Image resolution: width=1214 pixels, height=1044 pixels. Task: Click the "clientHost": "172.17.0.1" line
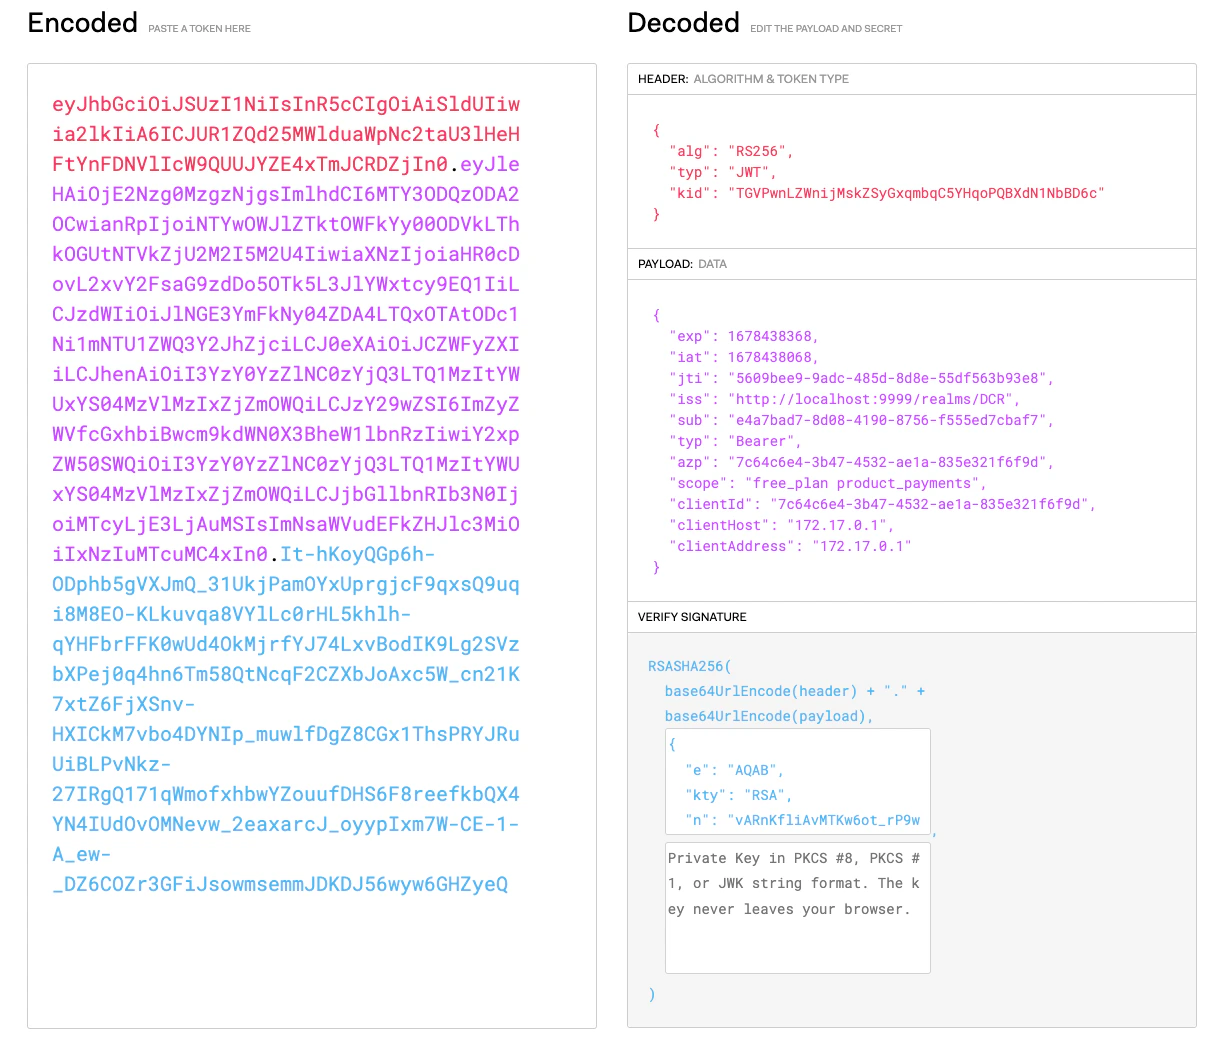782,525
